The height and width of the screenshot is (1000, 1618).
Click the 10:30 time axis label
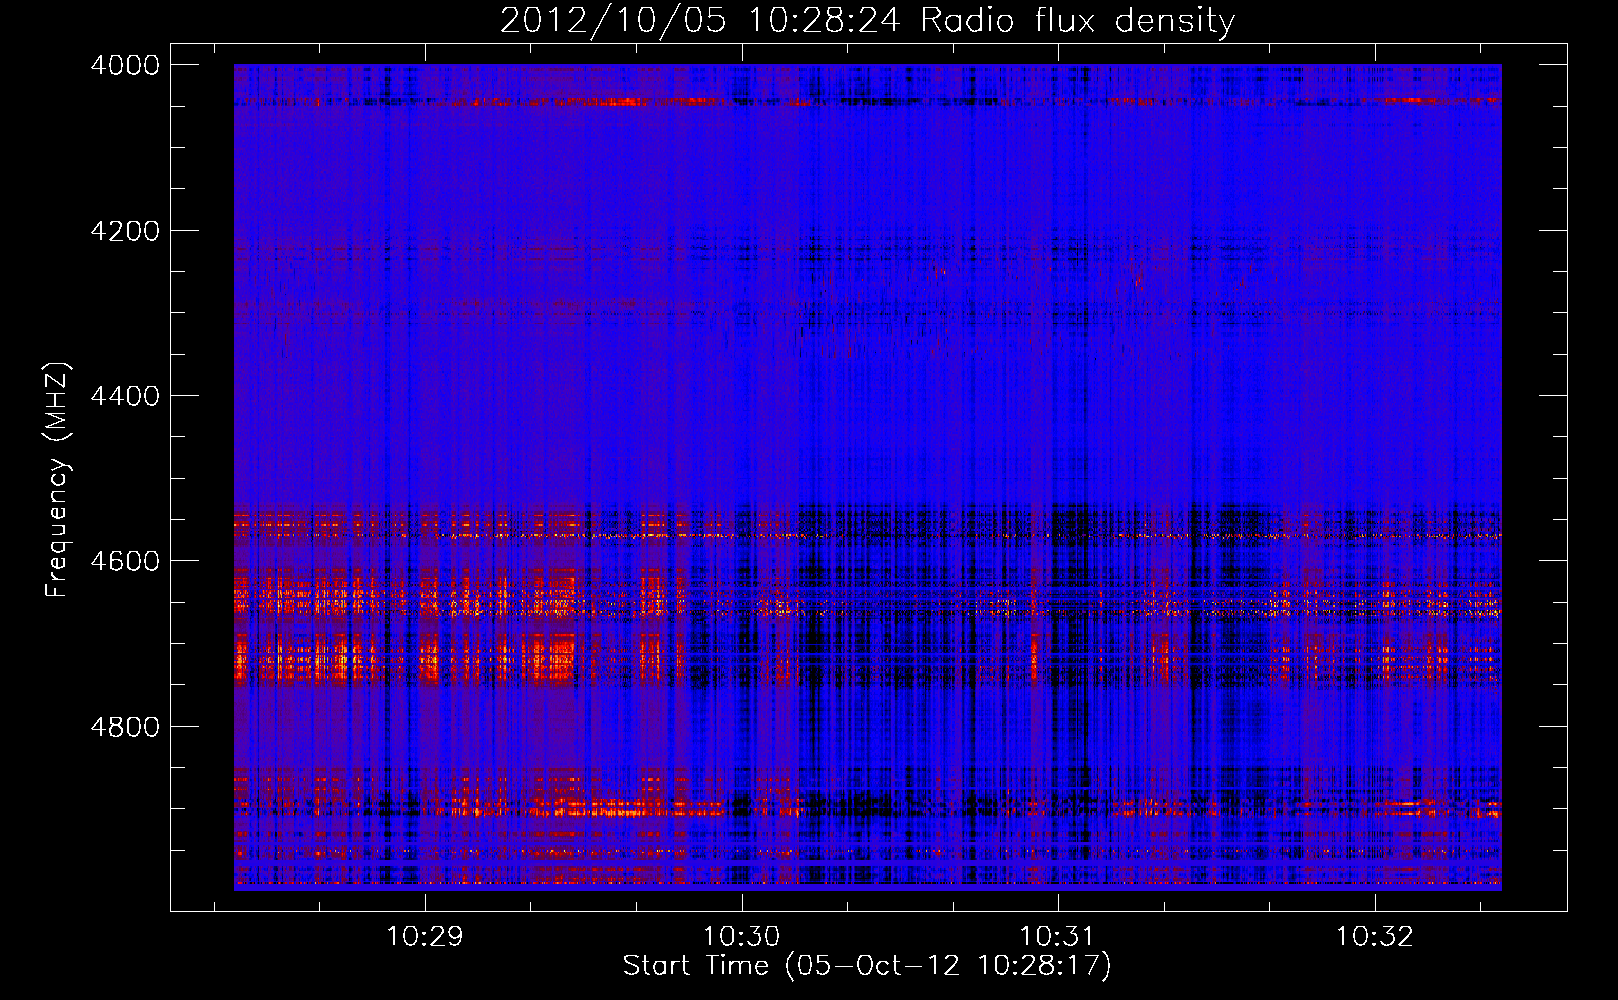click(741, 936)
